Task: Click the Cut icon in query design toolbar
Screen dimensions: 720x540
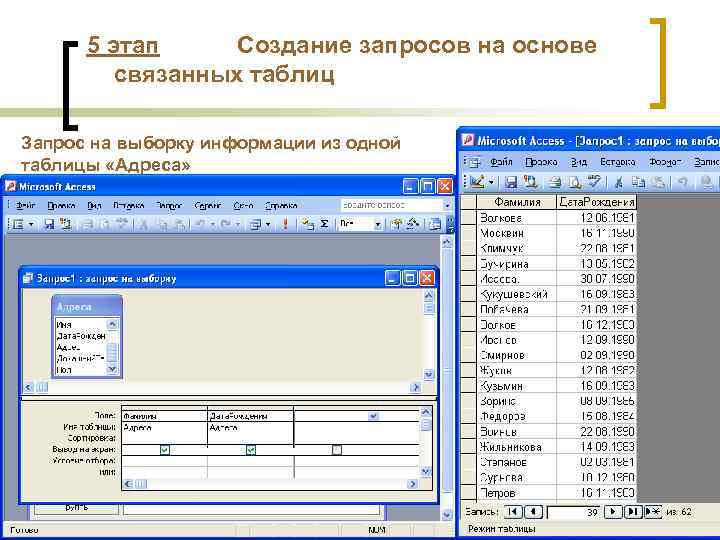Action: click(x=143, y=224)
